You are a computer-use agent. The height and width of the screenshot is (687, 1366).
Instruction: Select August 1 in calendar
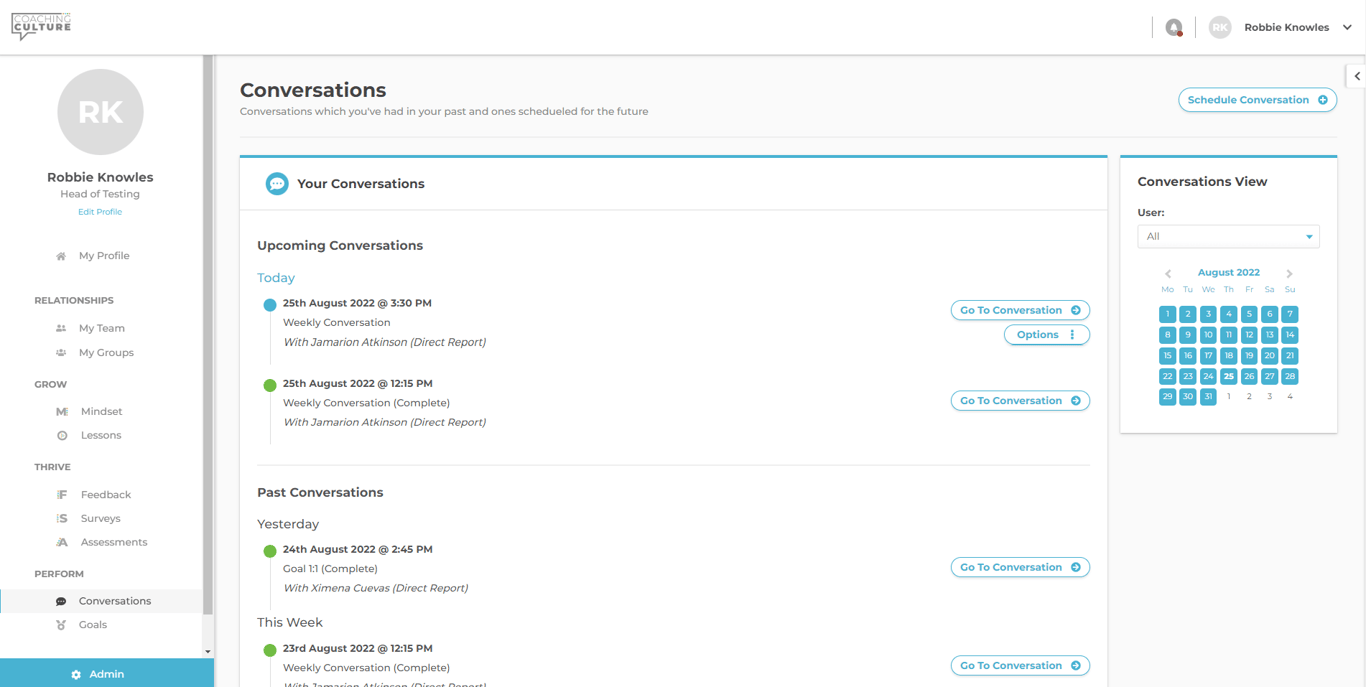pos(1167,314)
